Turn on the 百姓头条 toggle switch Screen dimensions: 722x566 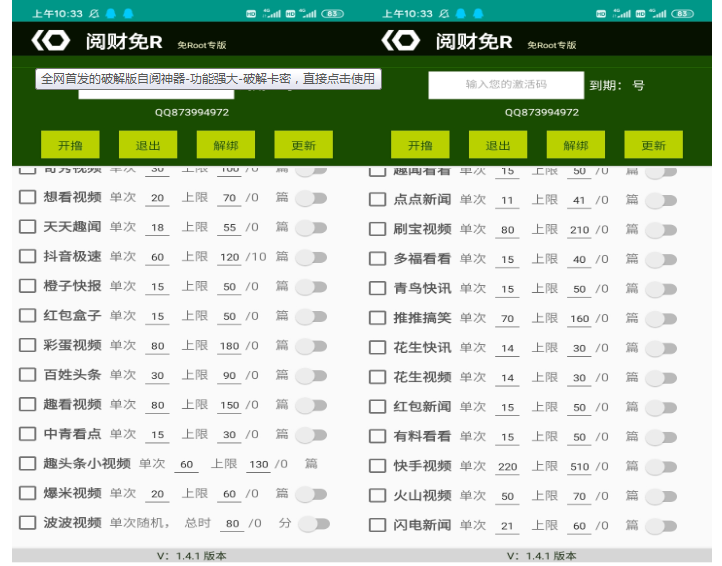point(311,376)
